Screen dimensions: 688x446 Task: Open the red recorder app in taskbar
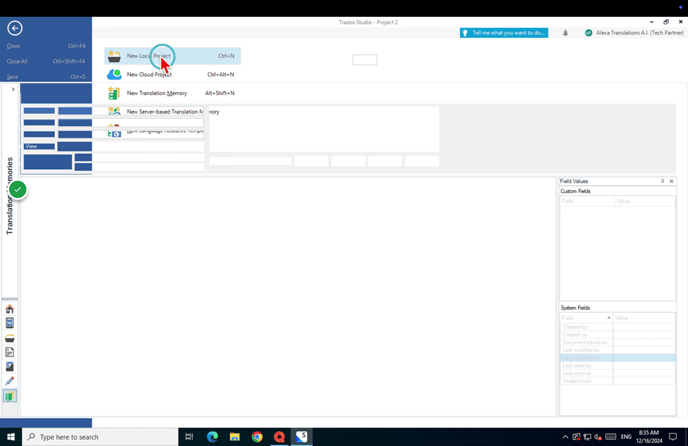pyautogui.click(x=280, y=437)
